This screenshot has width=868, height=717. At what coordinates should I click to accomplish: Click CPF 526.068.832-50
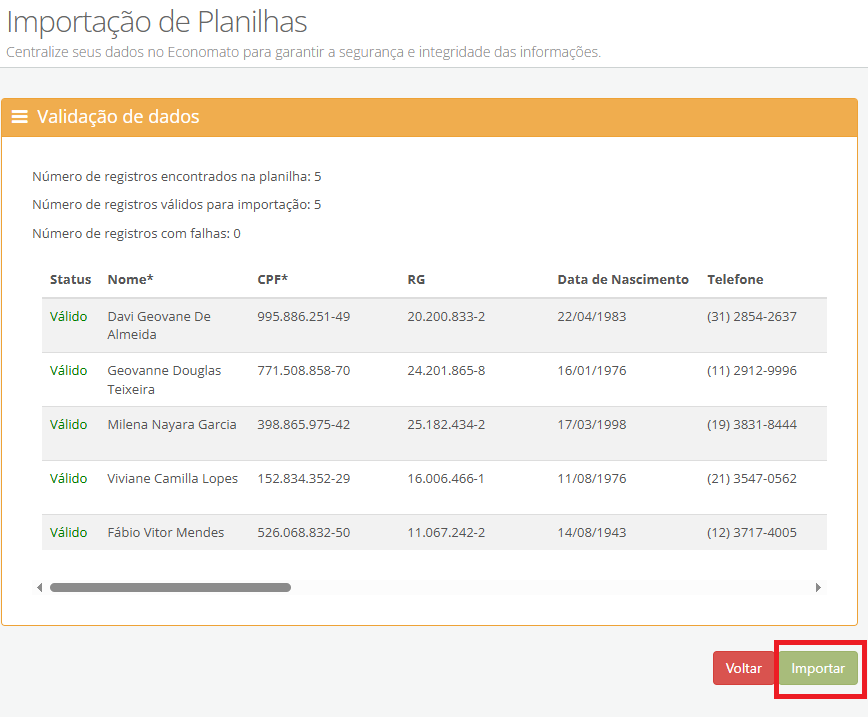pyautogui.click(x=303, y=533)
